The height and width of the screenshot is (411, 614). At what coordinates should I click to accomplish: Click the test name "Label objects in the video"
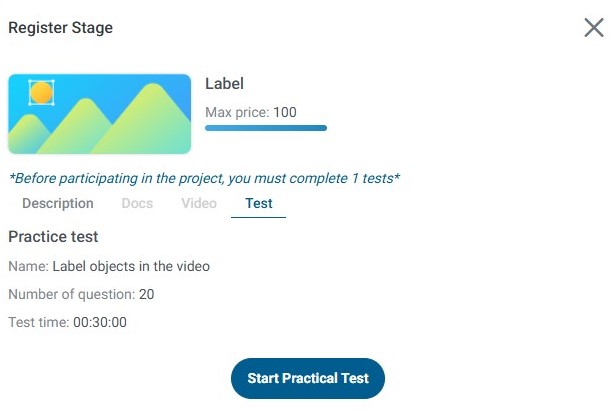point(131,266)
